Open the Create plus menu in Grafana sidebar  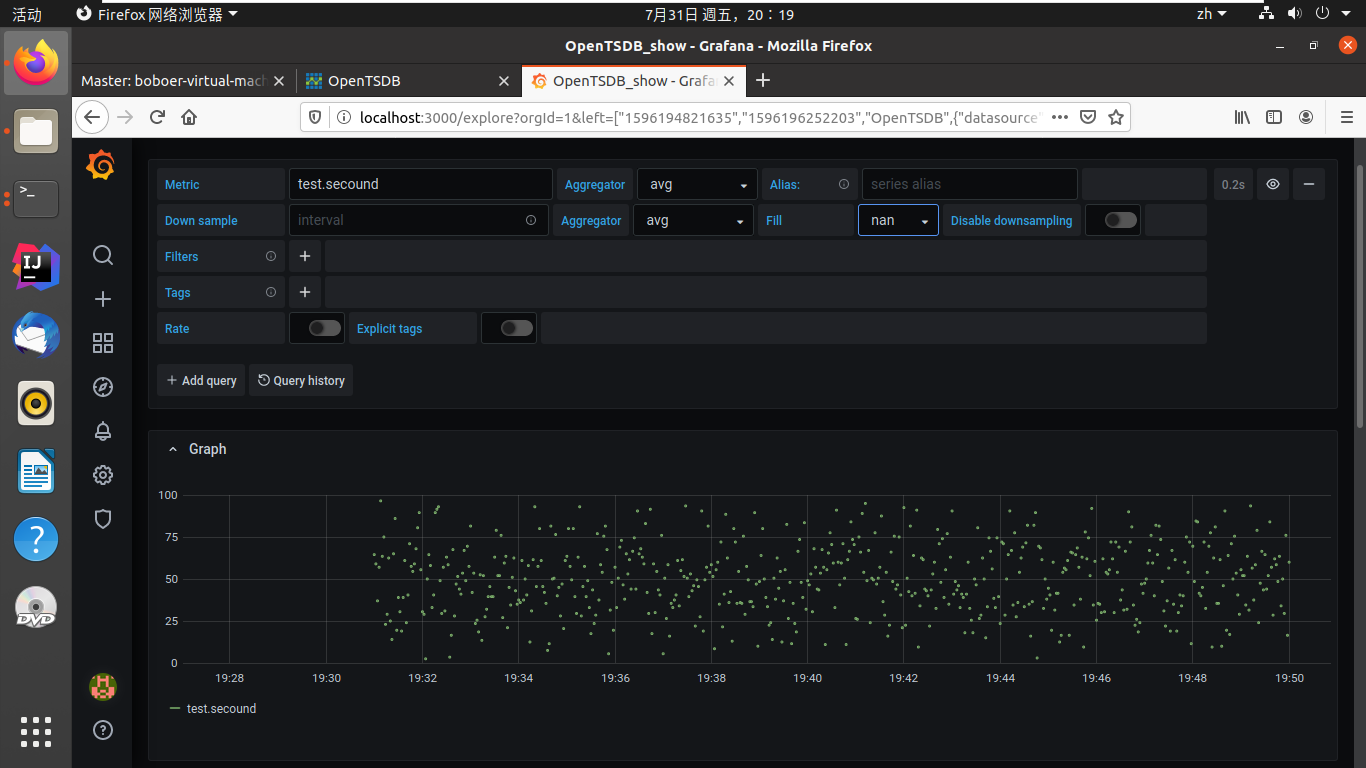coord(102,299)
